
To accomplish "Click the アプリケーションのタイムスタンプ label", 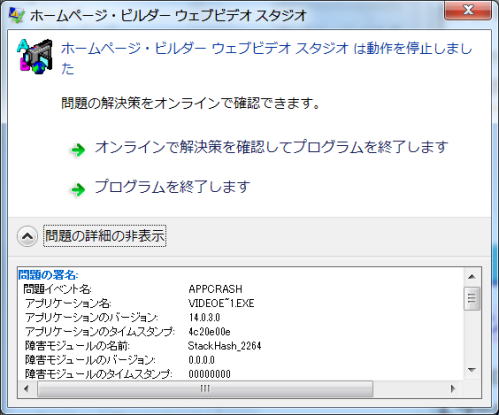I will tap(100, 332).
